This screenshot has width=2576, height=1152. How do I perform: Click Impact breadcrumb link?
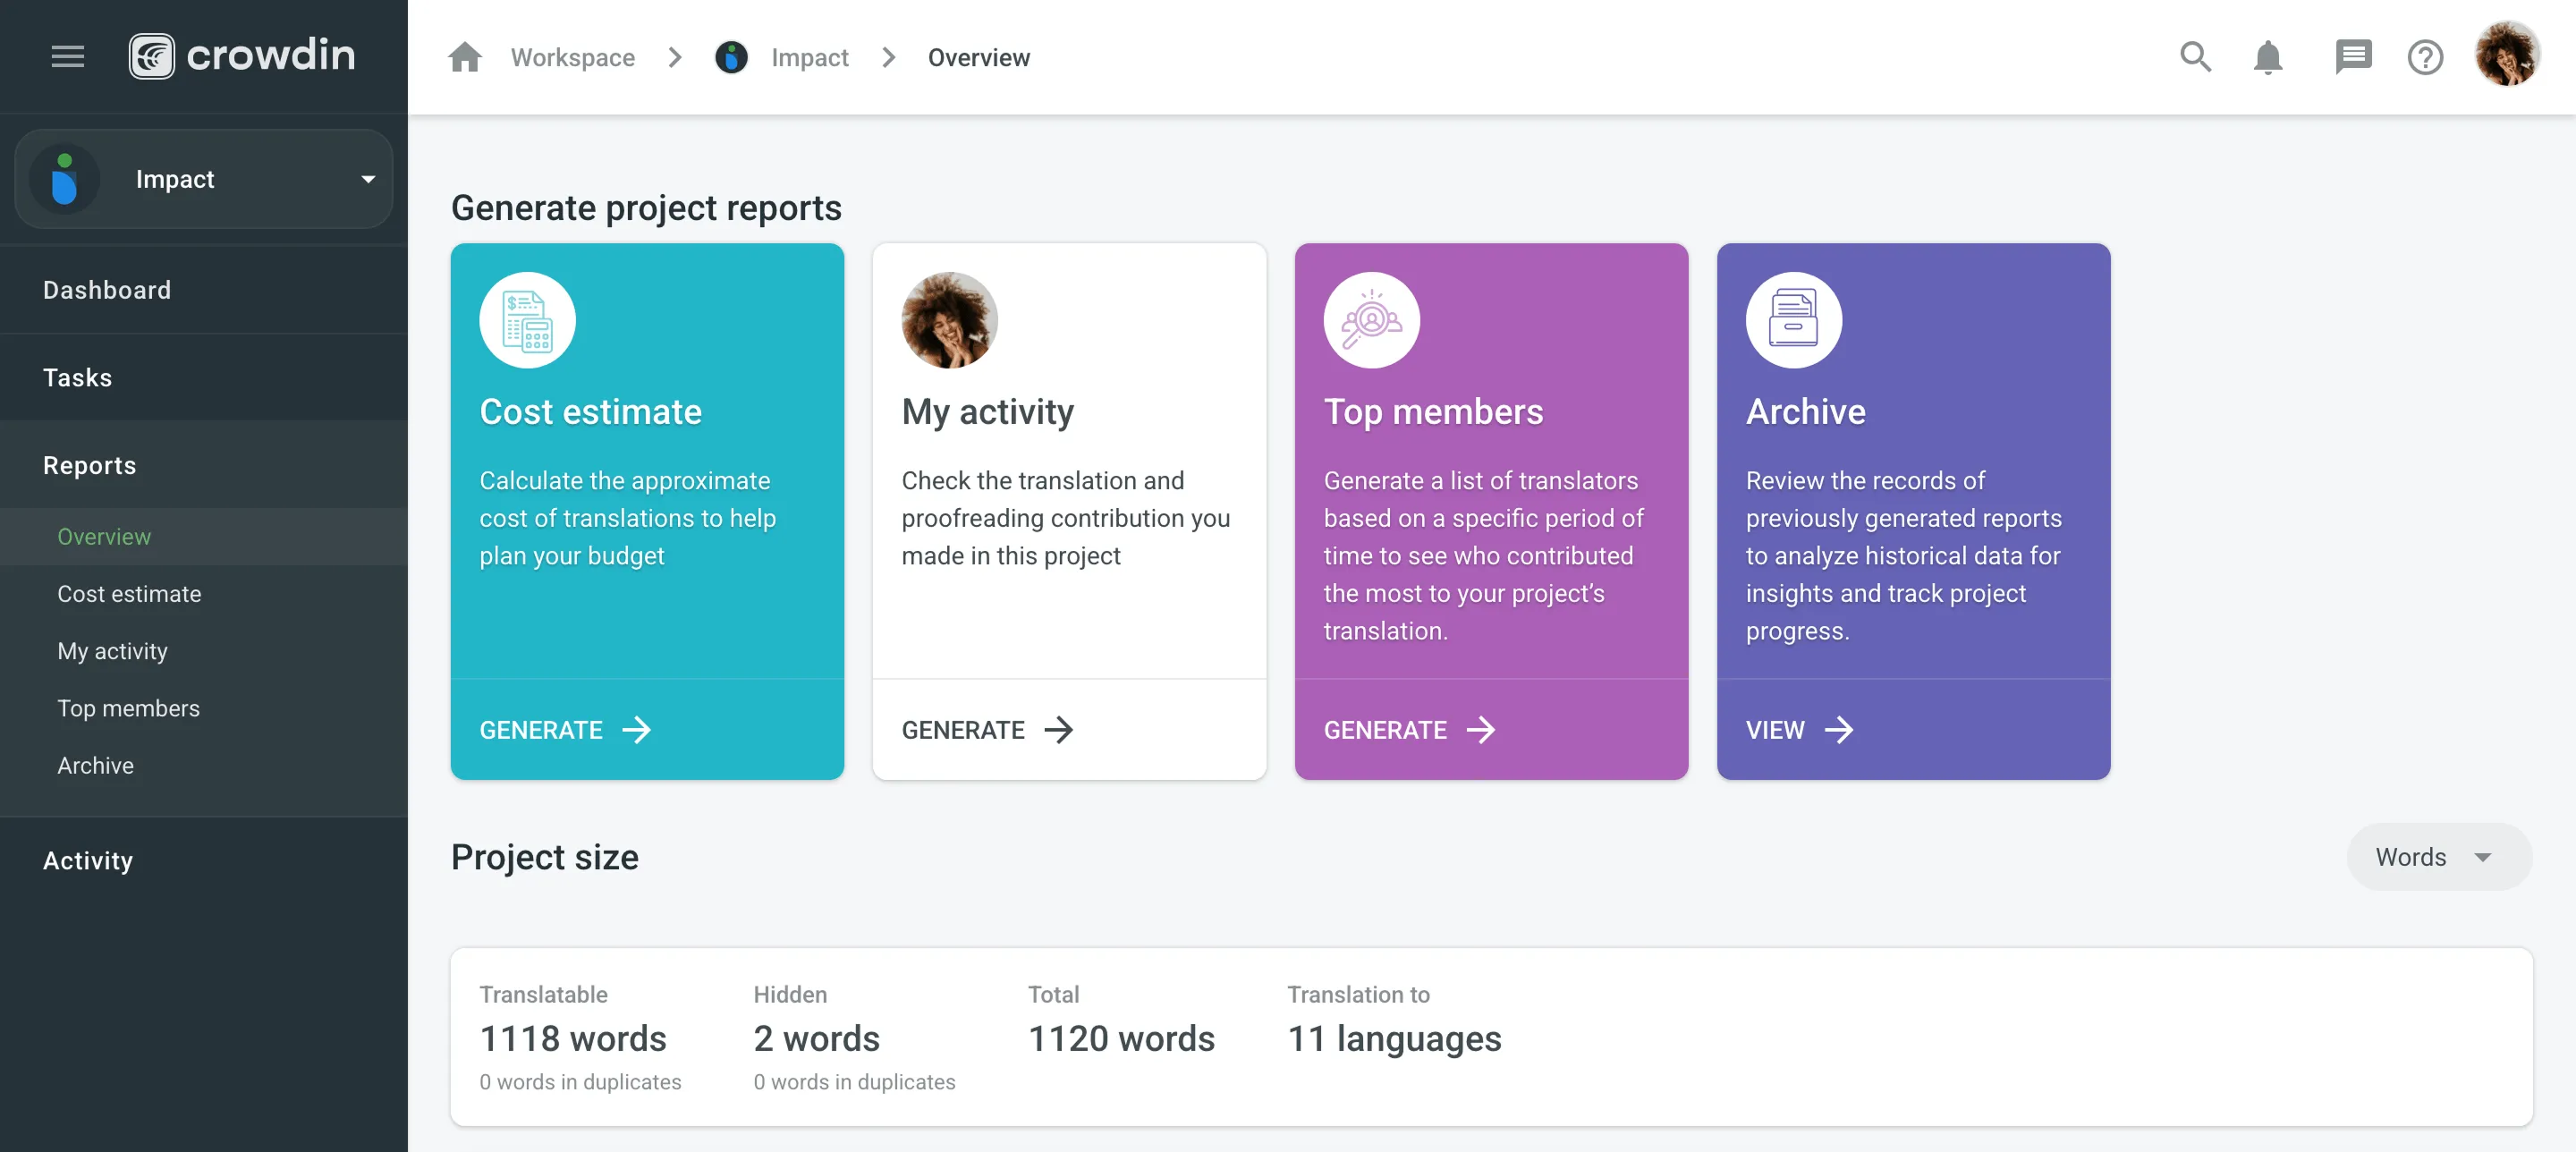point(809,57)
